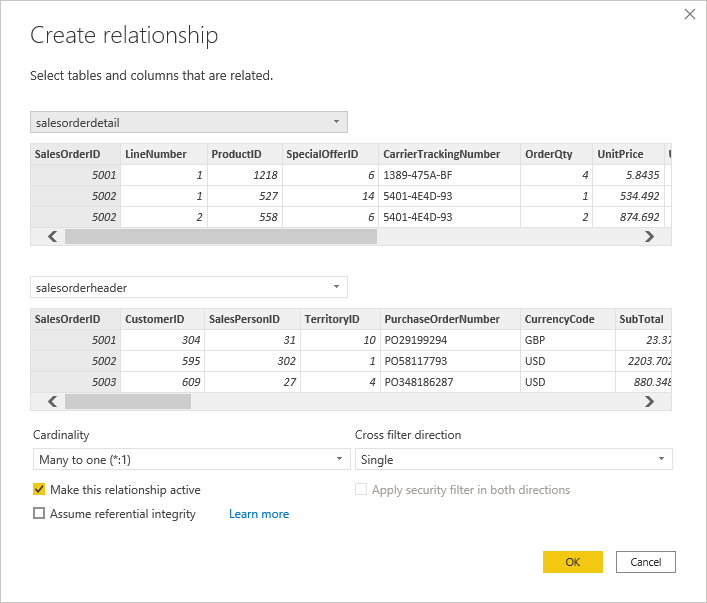Screen dimensions: 707x603
Task: Cancel the relationship dialog
Action: tap(646, 562)
